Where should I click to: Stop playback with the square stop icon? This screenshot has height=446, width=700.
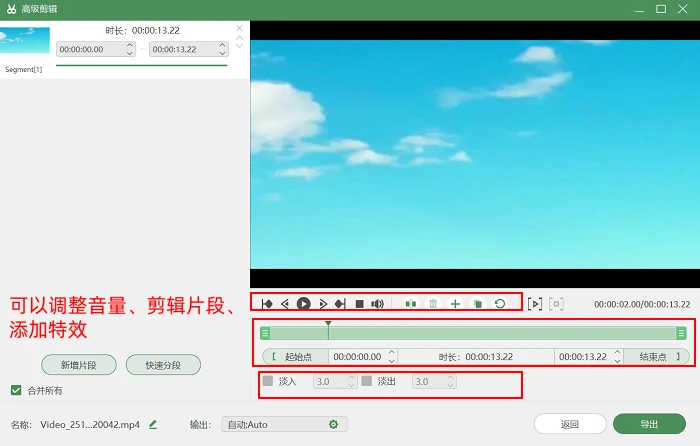[x=359, y=304]
